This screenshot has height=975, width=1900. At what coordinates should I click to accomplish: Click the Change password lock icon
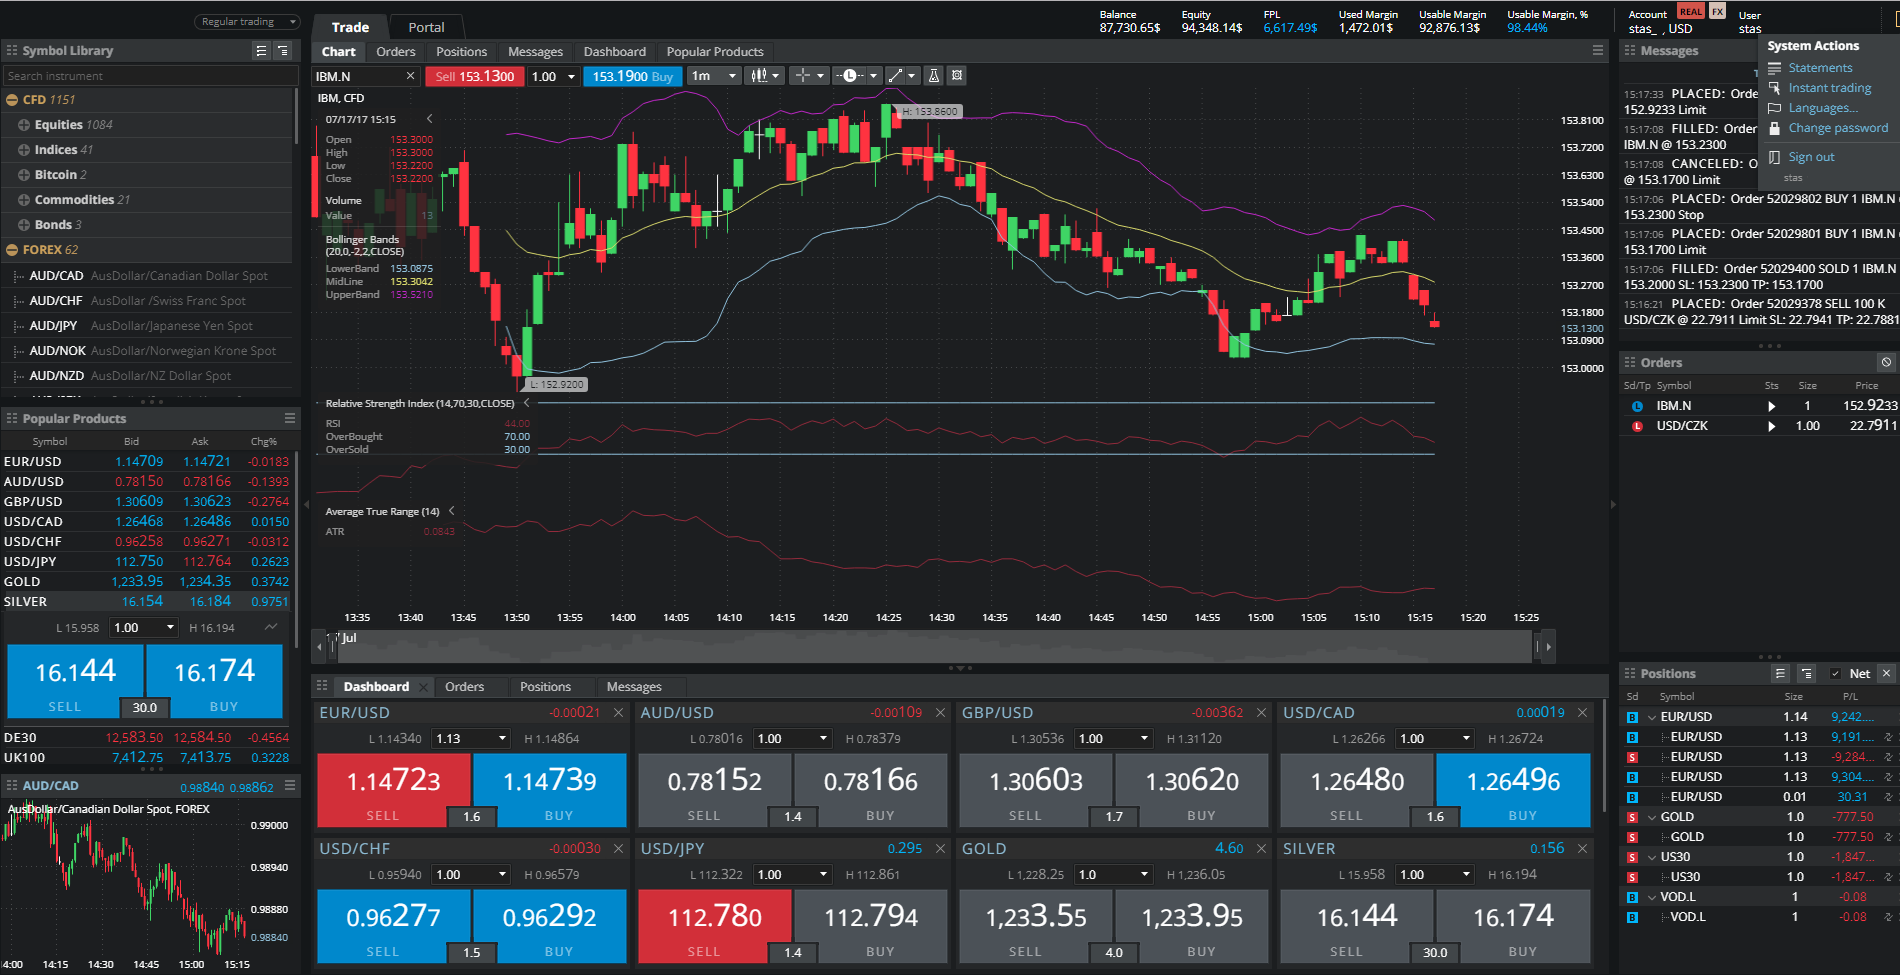coord(1775,128)
